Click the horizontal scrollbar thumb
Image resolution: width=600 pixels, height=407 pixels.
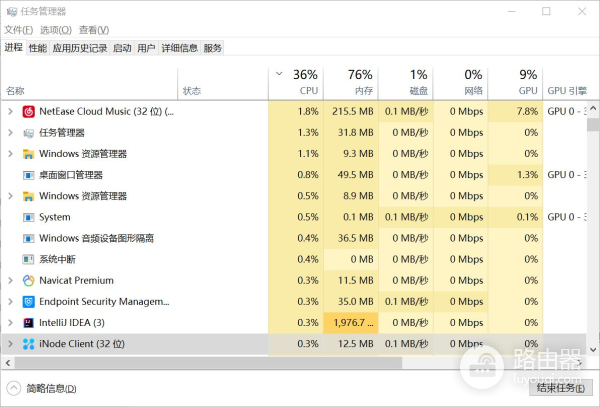point(209,363)
